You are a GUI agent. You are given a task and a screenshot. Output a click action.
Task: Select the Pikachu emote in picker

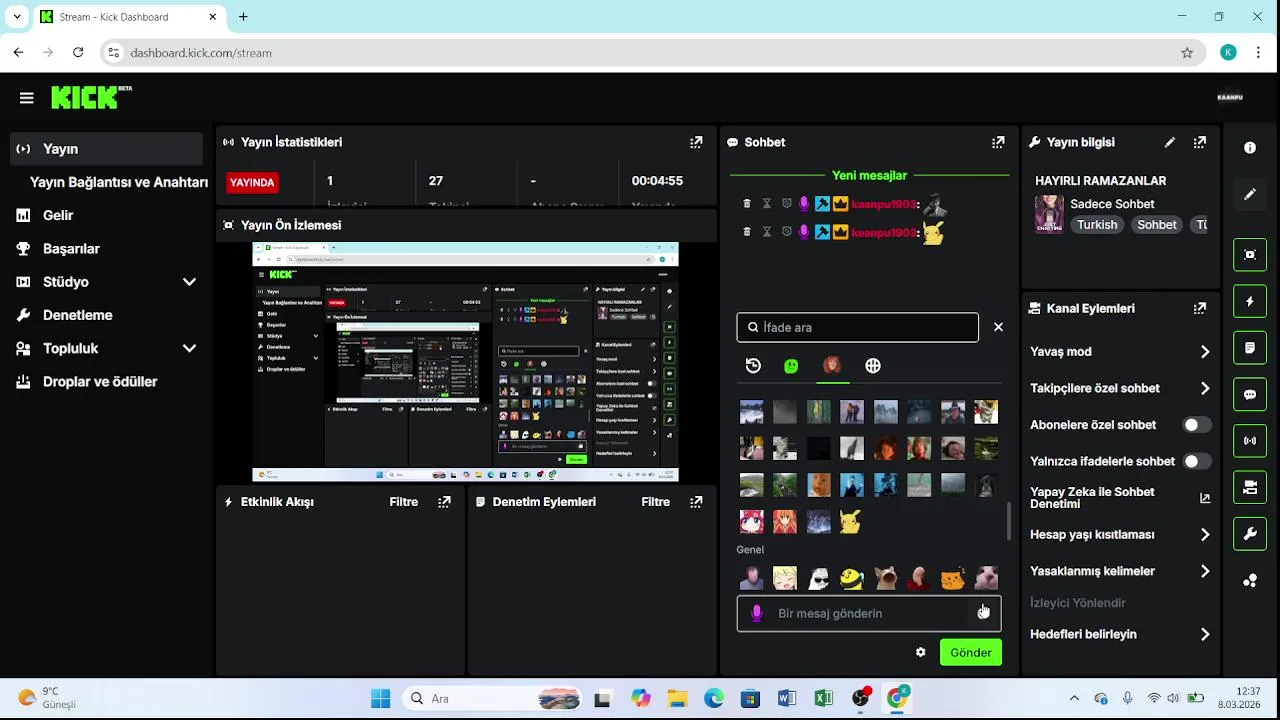851,521
